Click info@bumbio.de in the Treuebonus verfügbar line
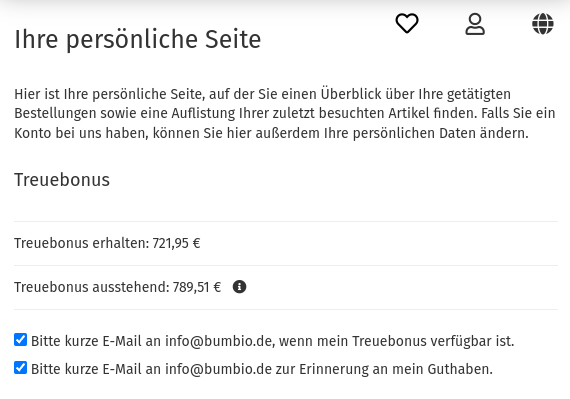This screenshot has height=399, width=570. [x=220, y=341]
